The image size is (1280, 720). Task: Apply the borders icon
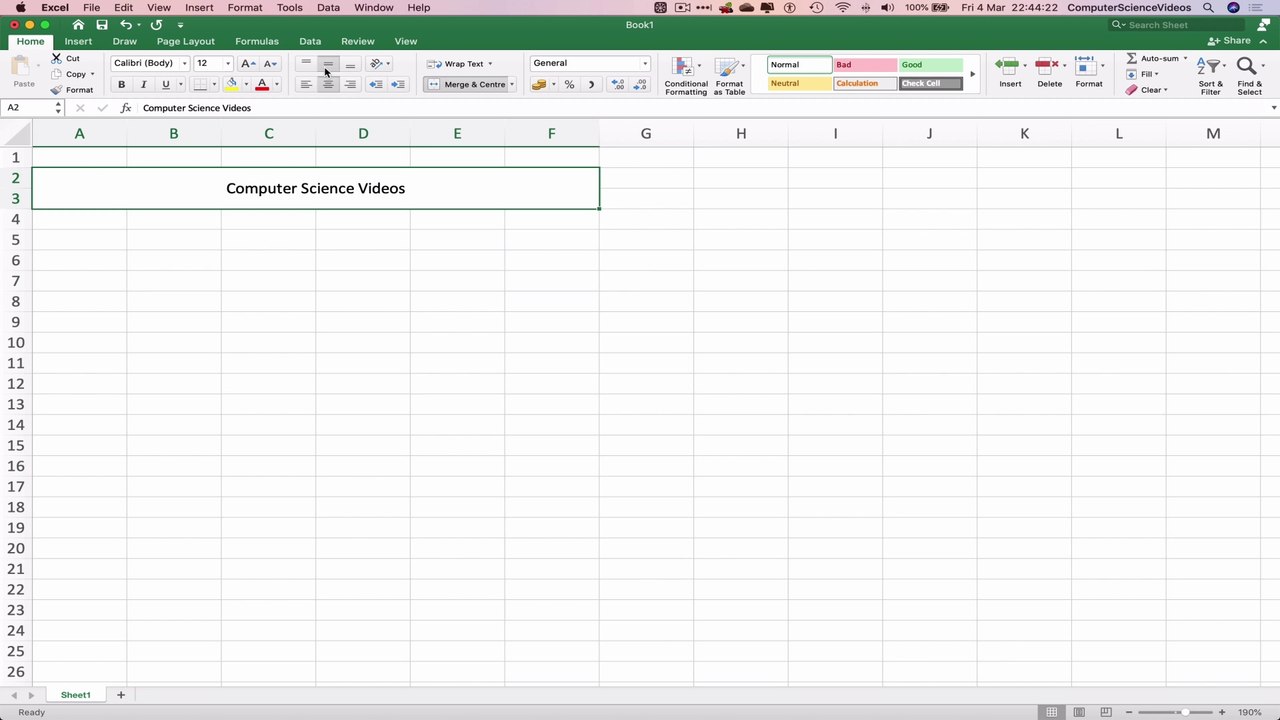coord(200,85)
